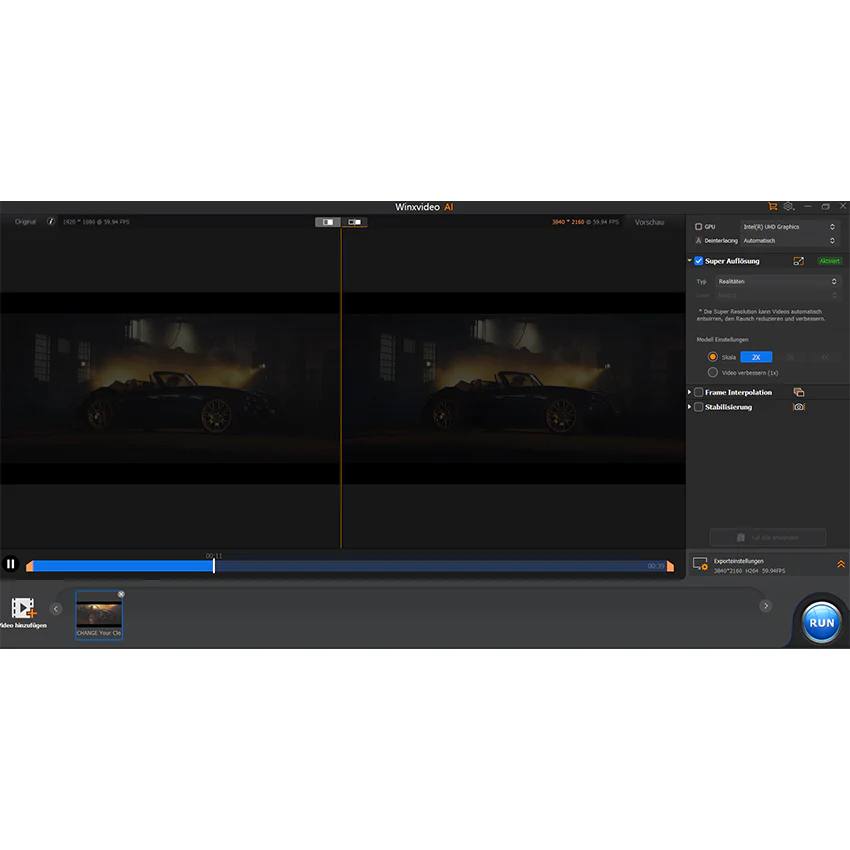Click the Original label

pyautogui.click(x=25, y=222)
